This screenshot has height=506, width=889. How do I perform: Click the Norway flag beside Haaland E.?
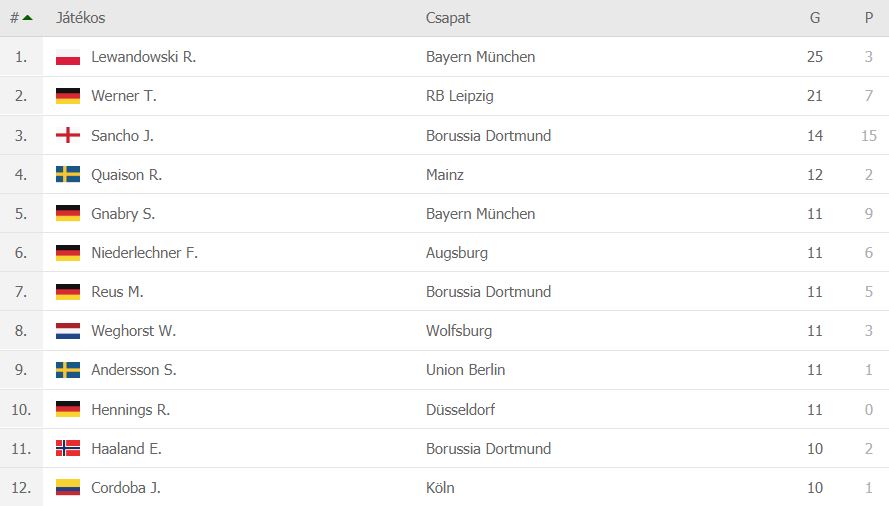pos(67,448)
